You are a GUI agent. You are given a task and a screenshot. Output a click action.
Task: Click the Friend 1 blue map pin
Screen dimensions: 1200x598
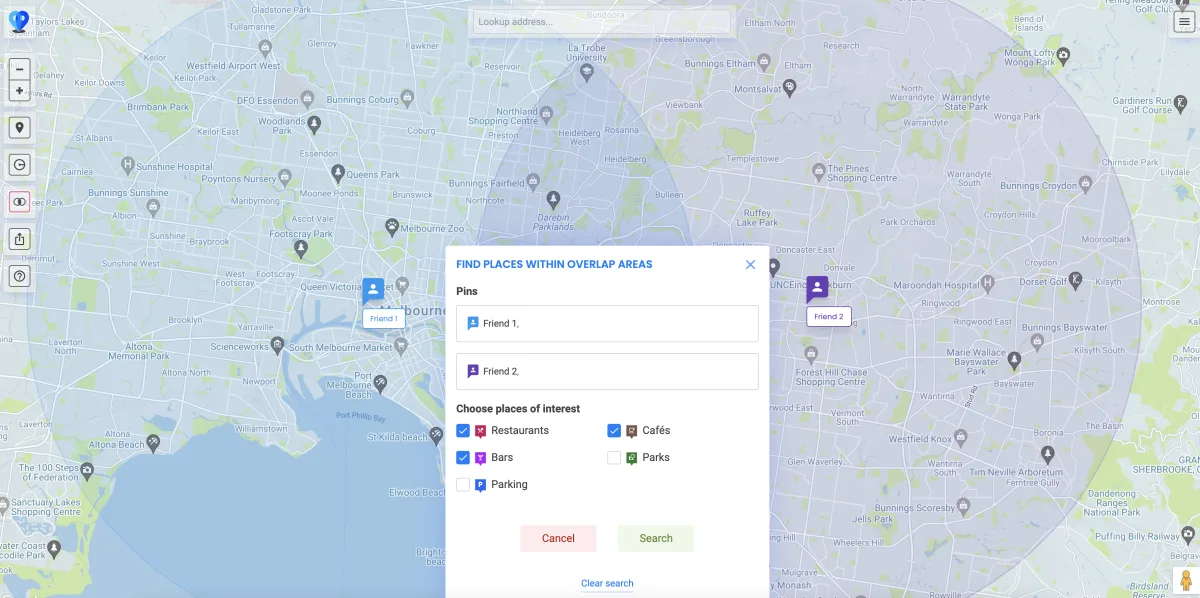click(373, 291)
